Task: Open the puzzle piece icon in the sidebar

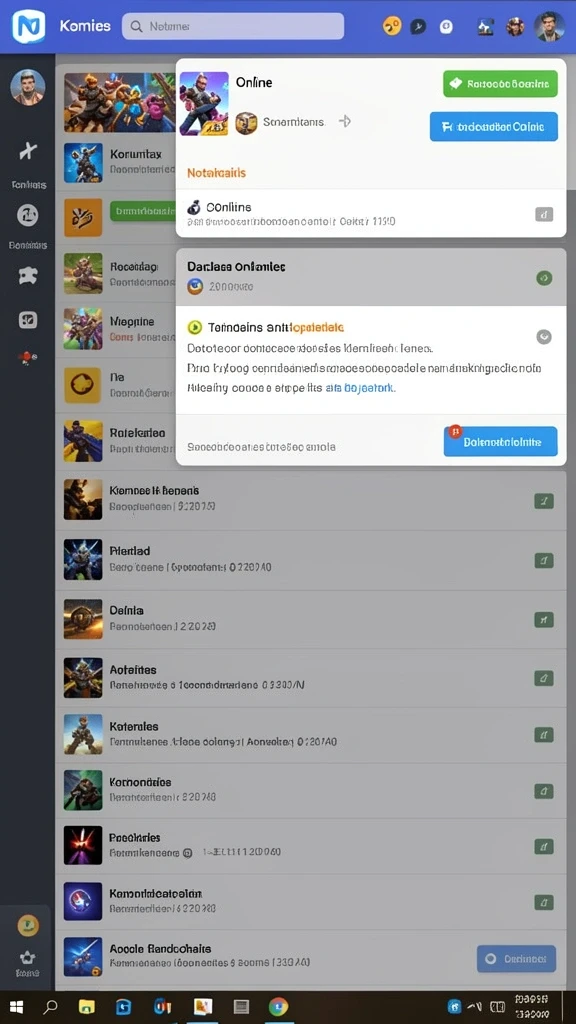Action: pos(27,276)
